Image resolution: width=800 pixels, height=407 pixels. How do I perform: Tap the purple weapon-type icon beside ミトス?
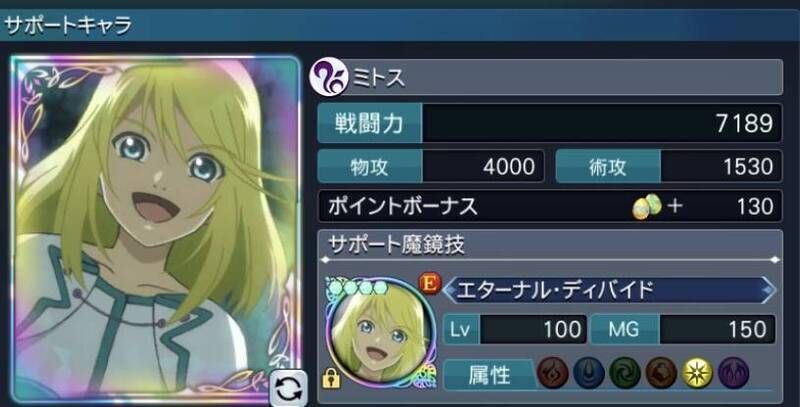[x=329, y=77]
